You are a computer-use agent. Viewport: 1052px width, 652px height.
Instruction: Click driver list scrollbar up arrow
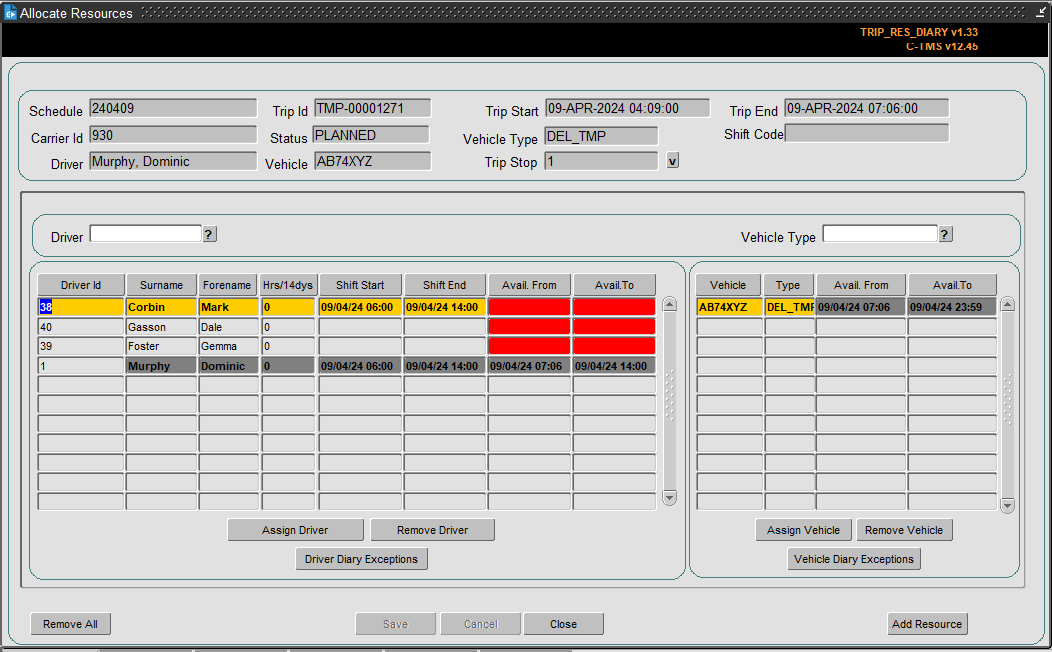pyautogui.click(x=669, y=304)
